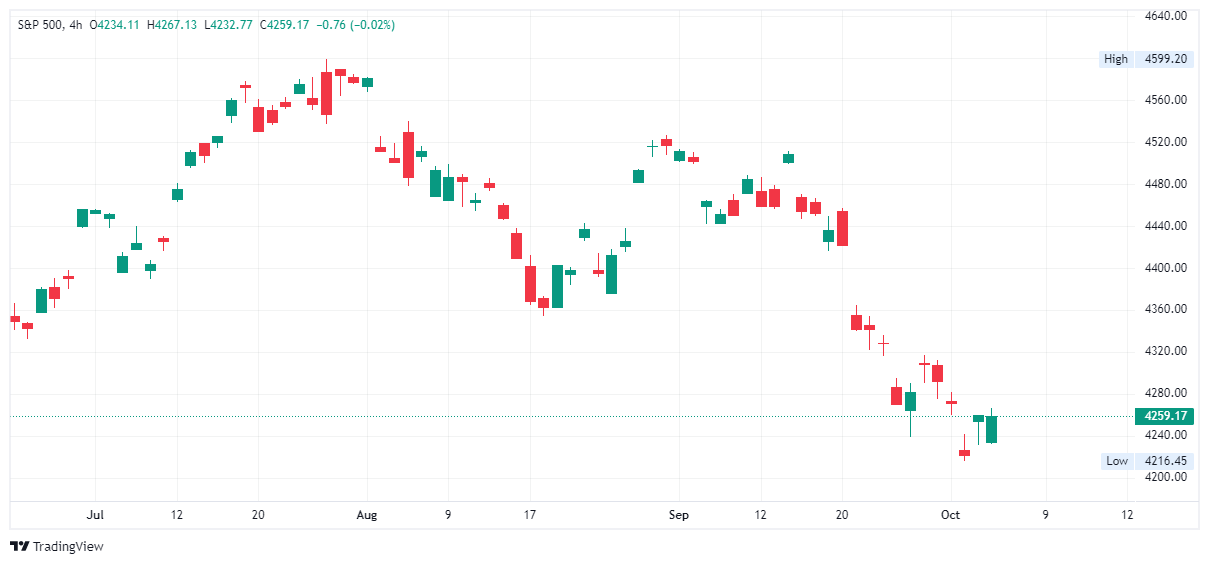Screen dimensions: 1209x564
Task: Click the open value O4234.11
Action: [x=115, y=25]
